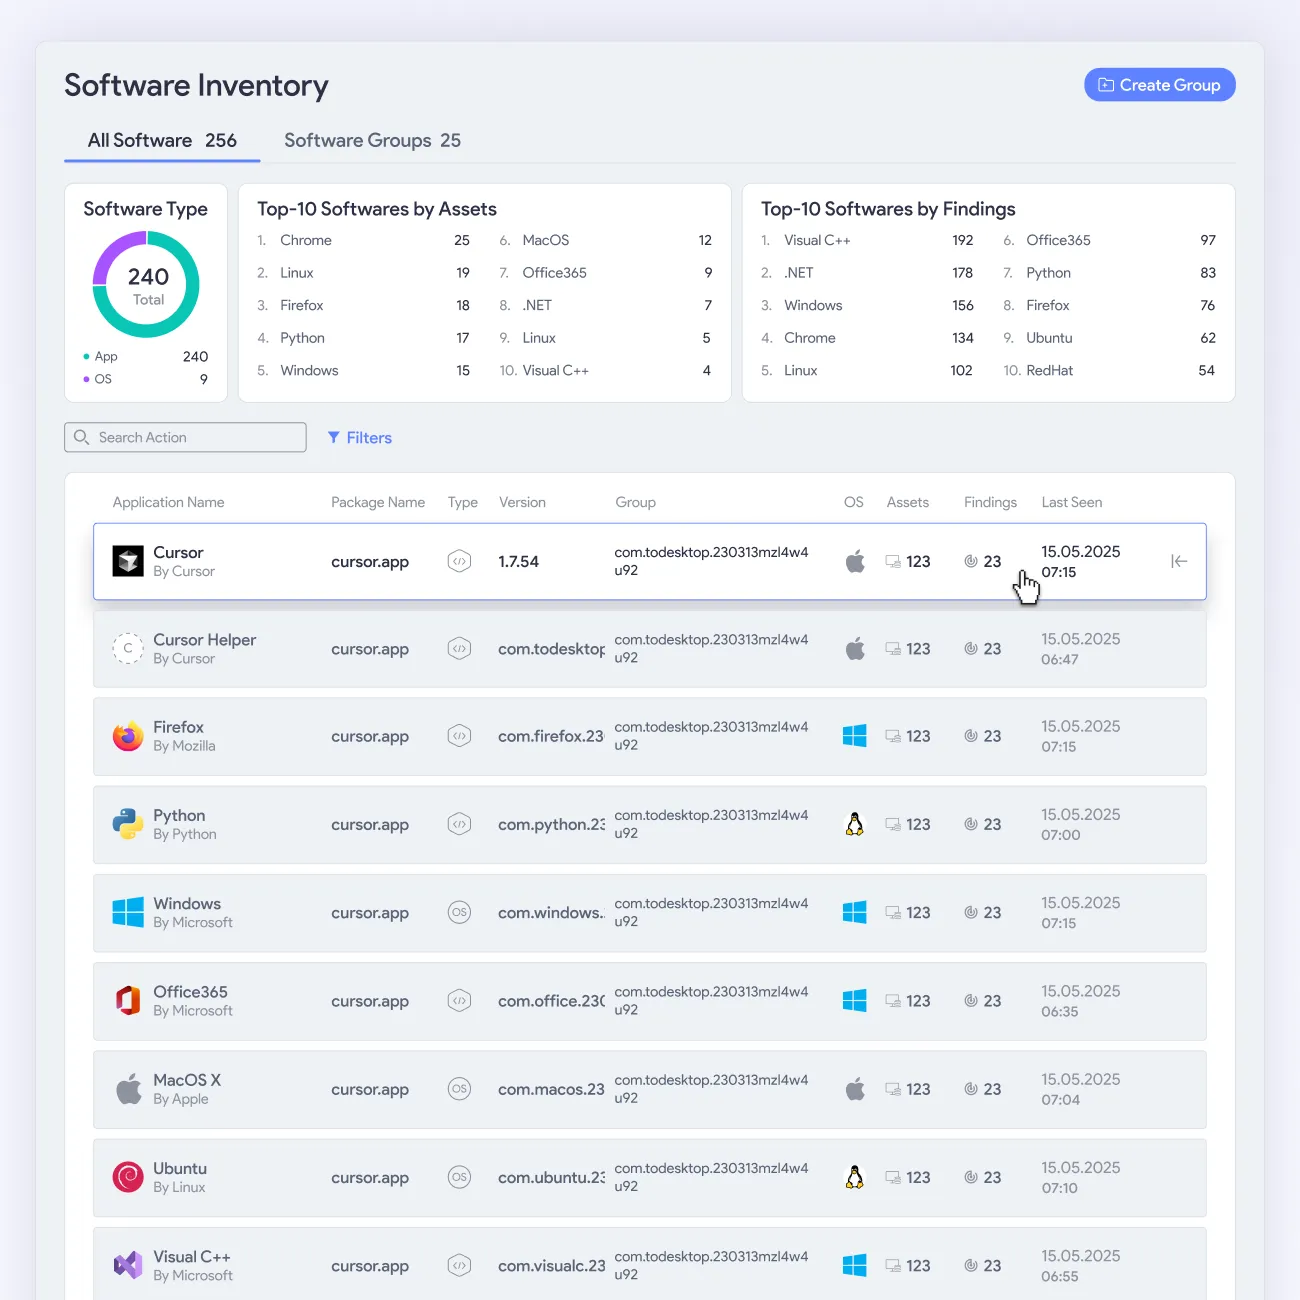Click the com.firefox.23 version cell
This screenshot has height=1300, width=1300.
[x=551, y=736]
